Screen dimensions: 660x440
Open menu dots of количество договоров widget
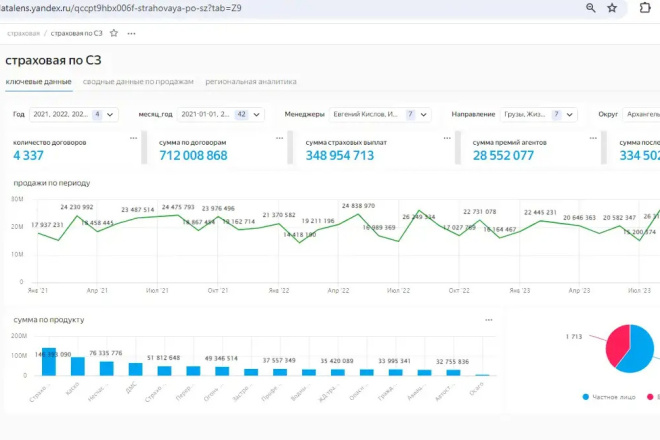click(133, 138)
